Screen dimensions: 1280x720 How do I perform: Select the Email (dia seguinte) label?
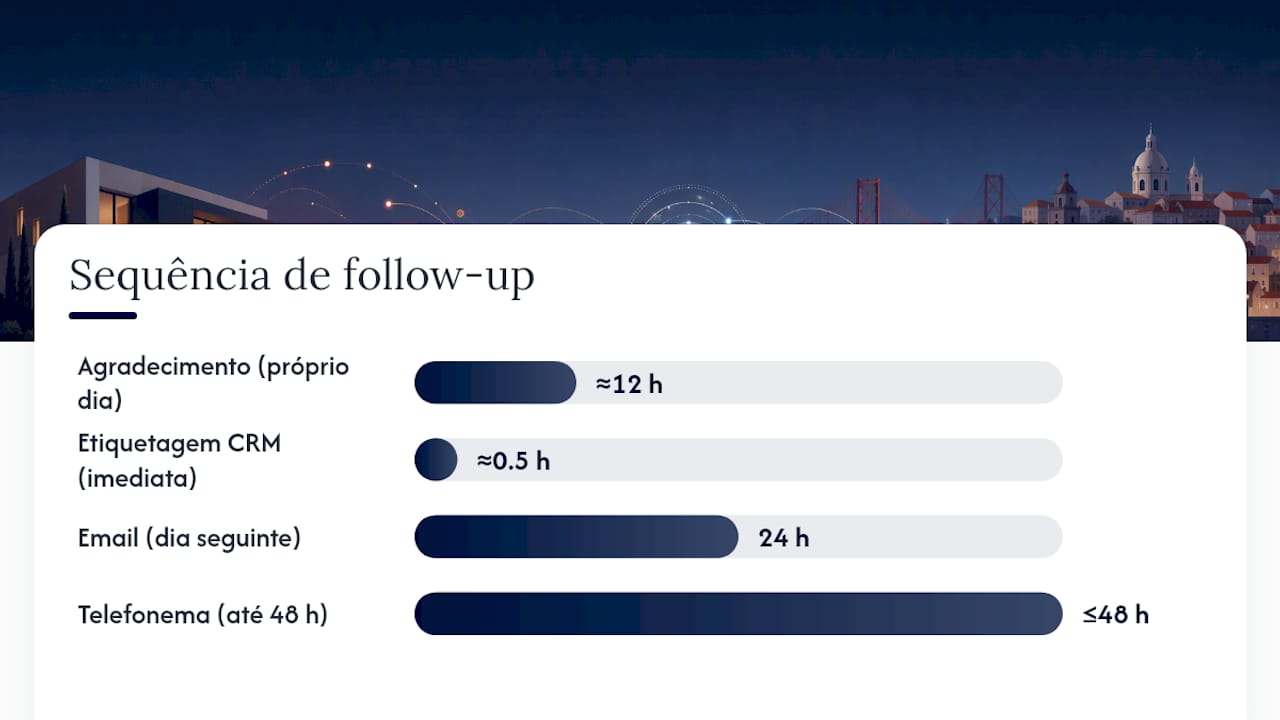189,538
